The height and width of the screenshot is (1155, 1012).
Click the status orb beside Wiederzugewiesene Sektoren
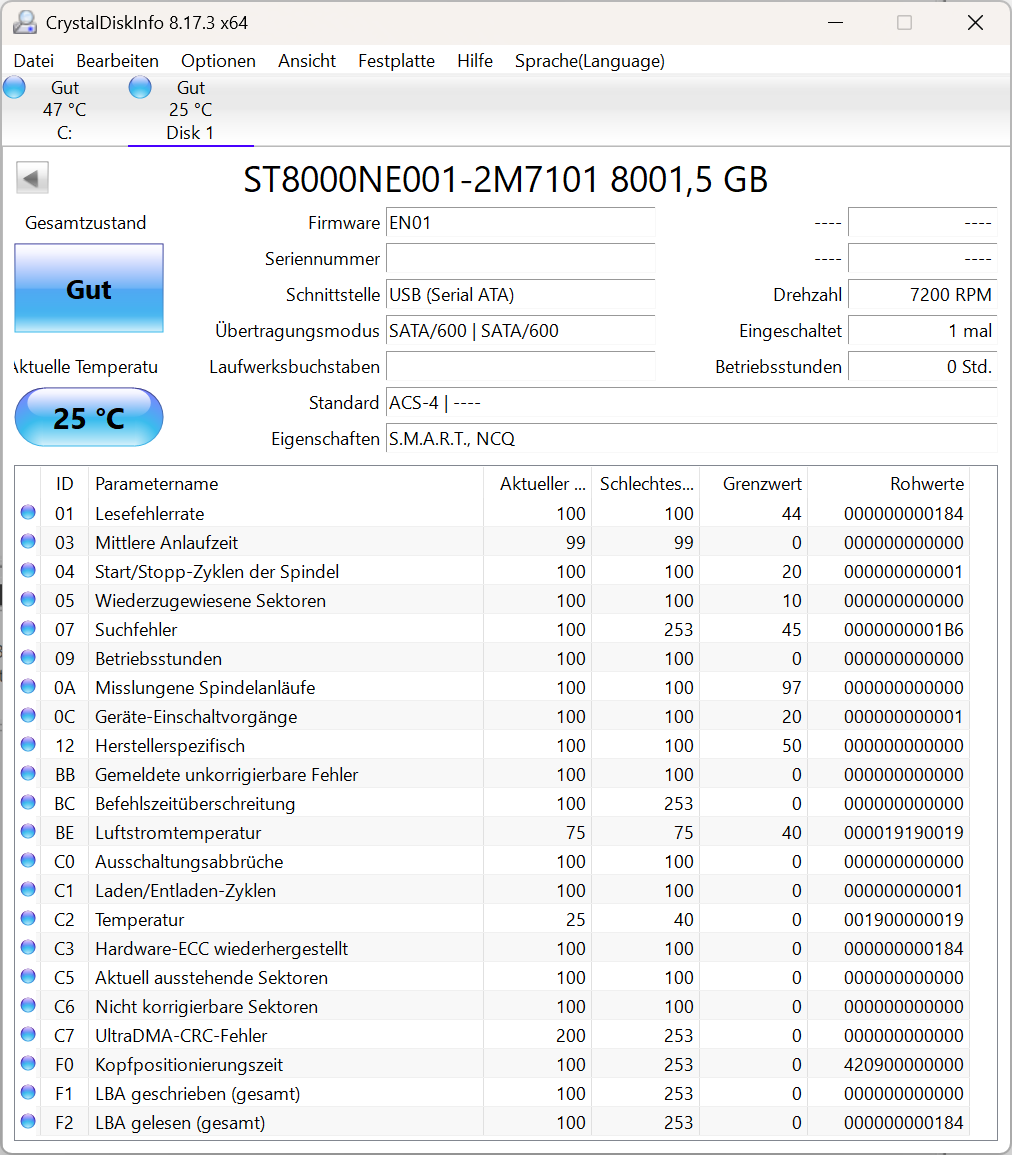(x=28, y=599)
